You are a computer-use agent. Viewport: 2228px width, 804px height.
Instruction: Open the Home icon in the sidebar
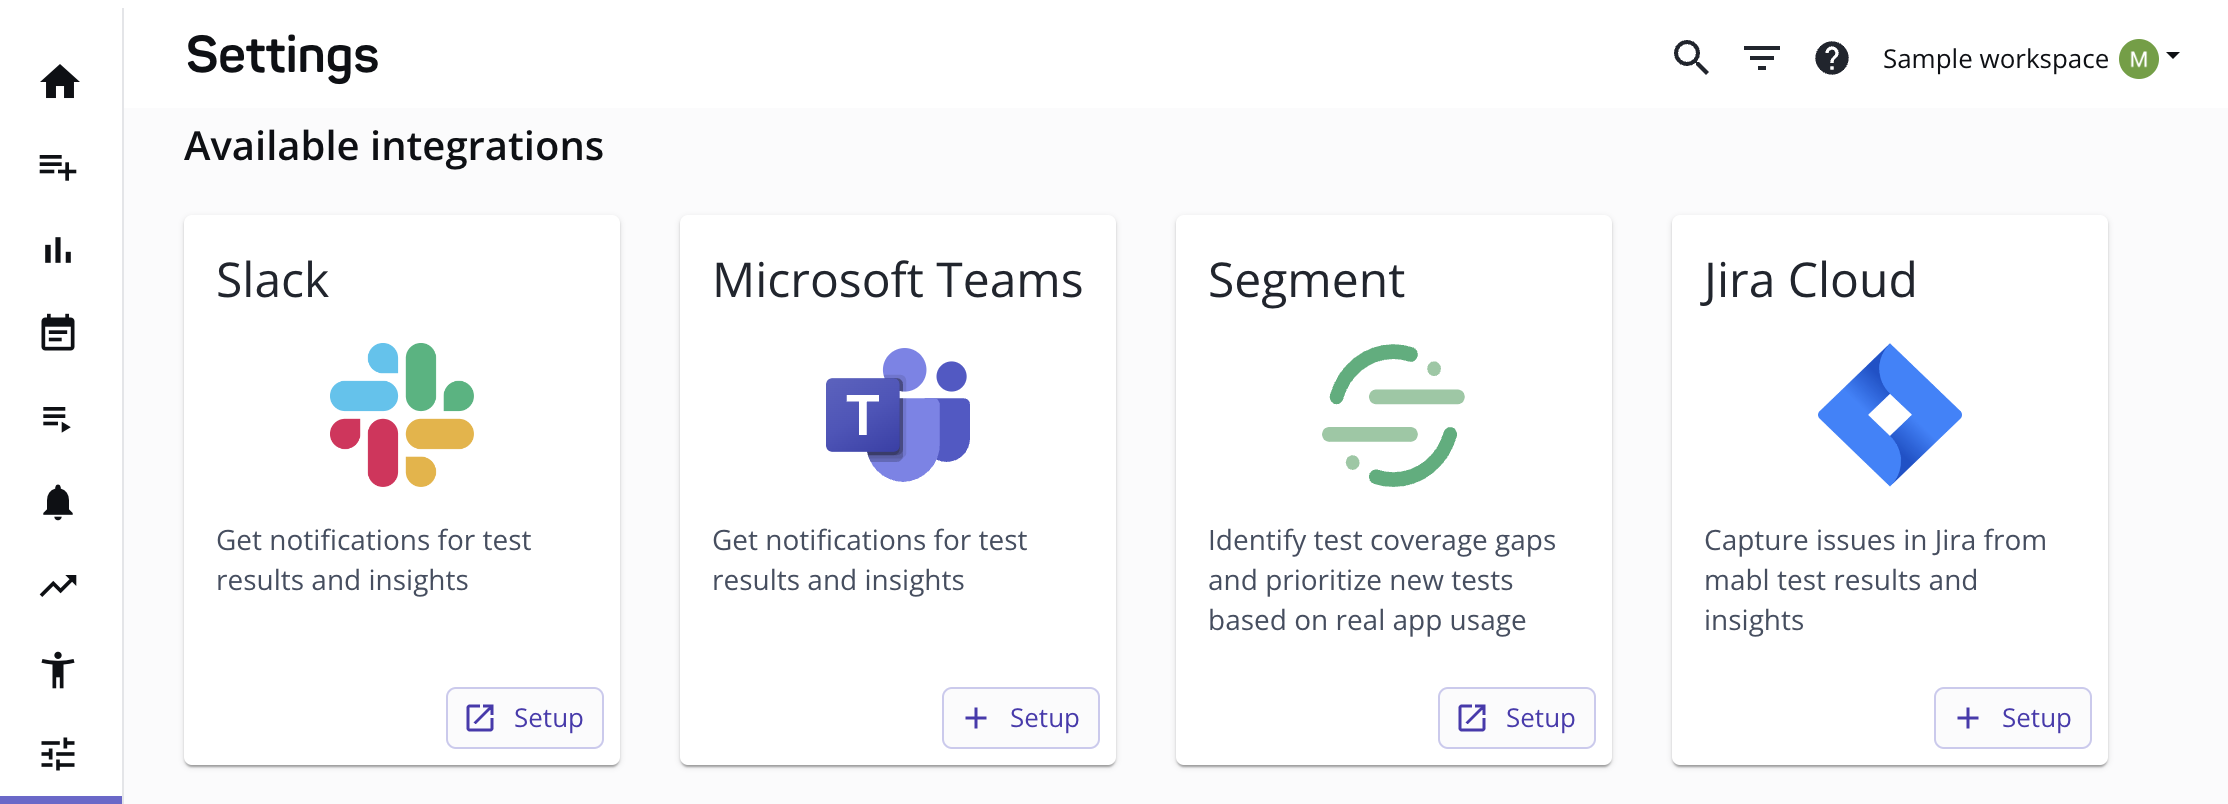point(60,82)
